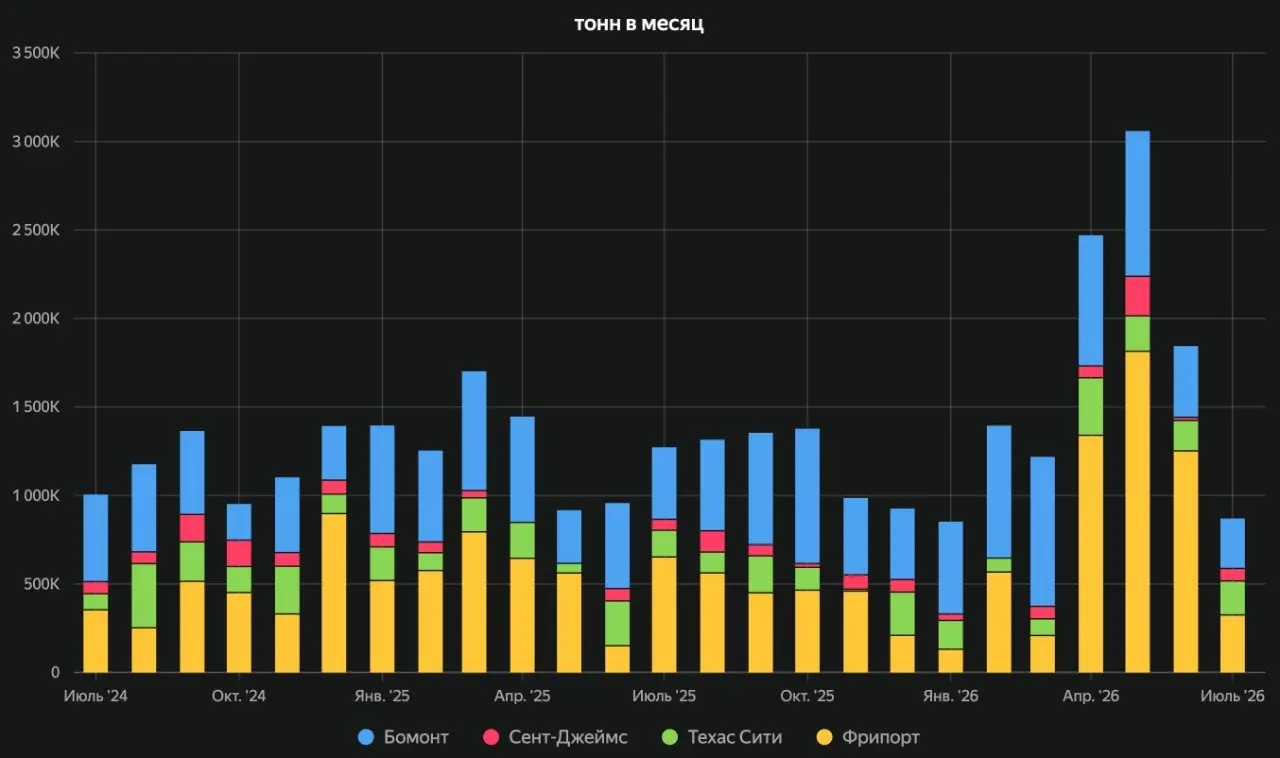Select the blue Бомонт segment of Янв. '25 bar
This screenshot has height=758, width=1280.
pyautogui.click(x=382, y=480)
